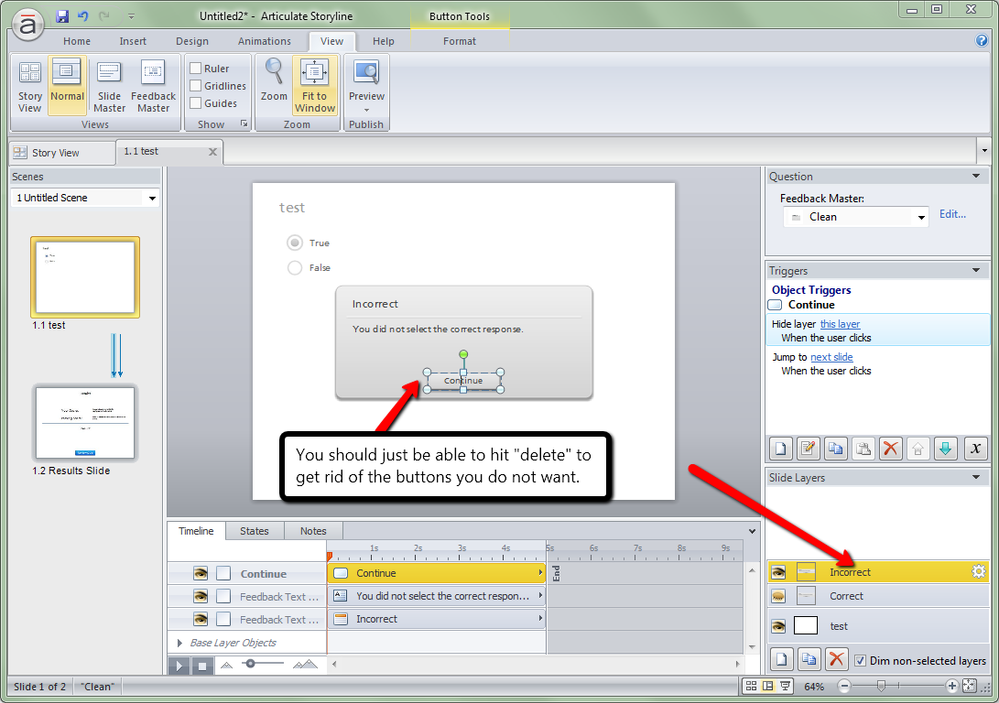This screenshot has height=703, width=999.
Task: Enable the Ruler checkbox
Action: click(196, 69)
